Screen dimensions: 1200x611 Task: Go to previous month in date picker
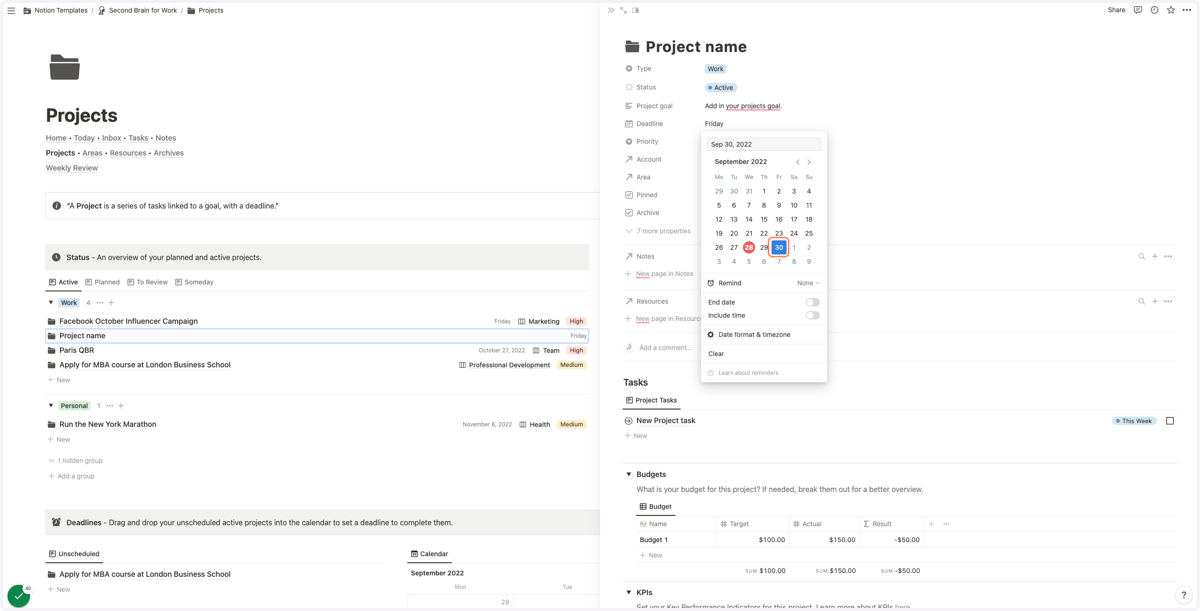click(x=798, y=162)
